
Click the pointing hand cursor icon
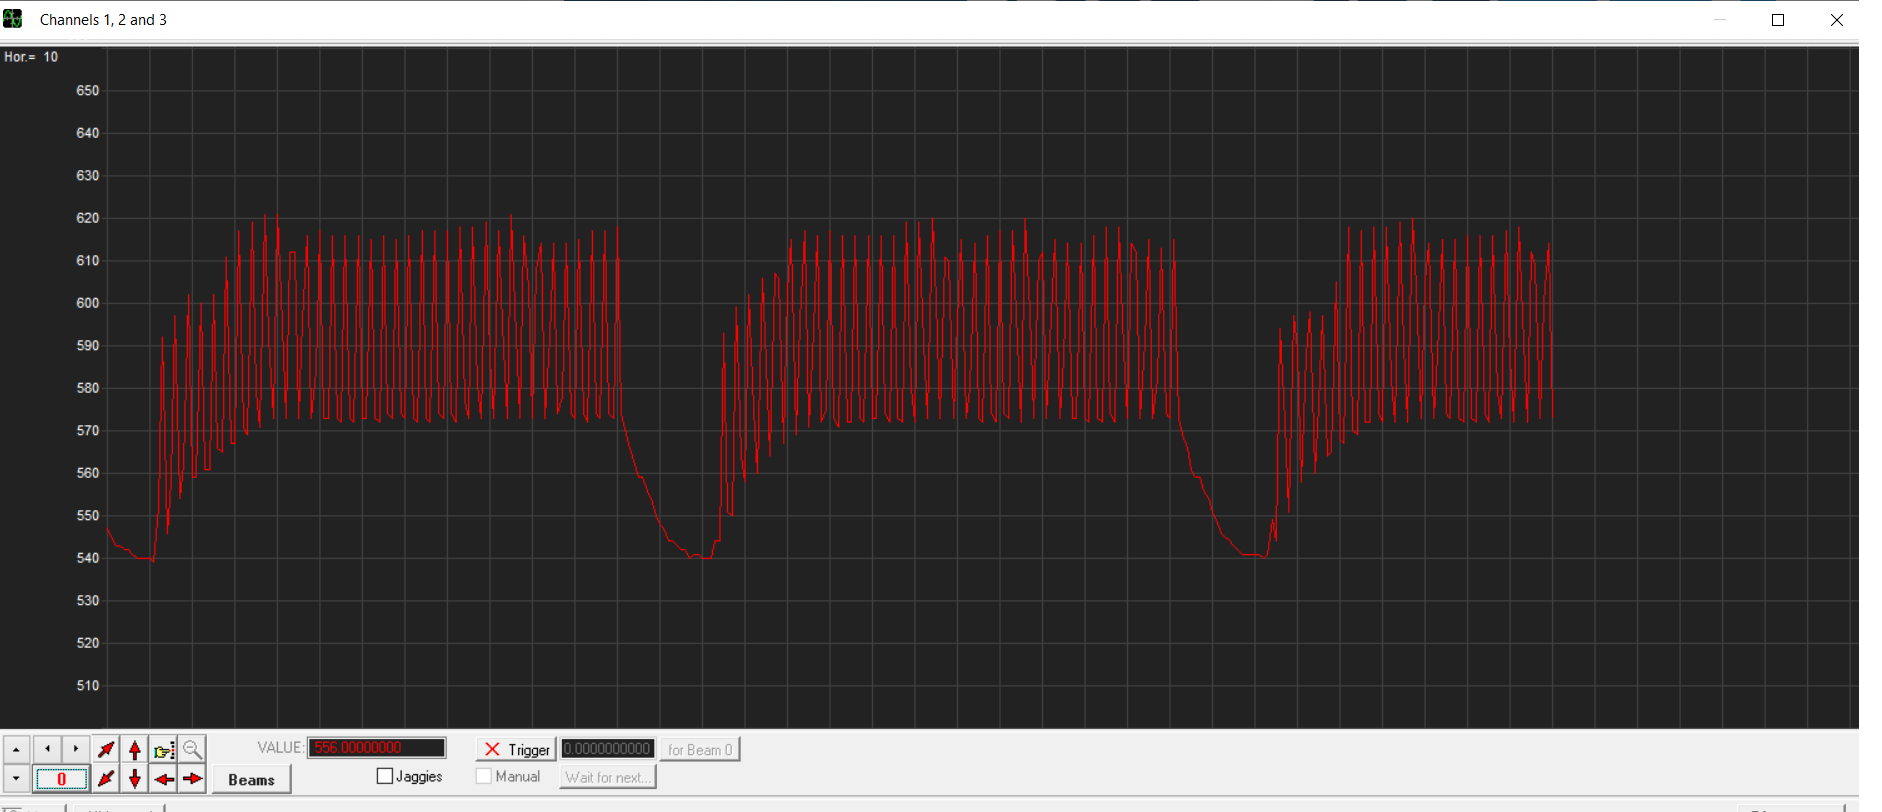(x=164, y=749)
